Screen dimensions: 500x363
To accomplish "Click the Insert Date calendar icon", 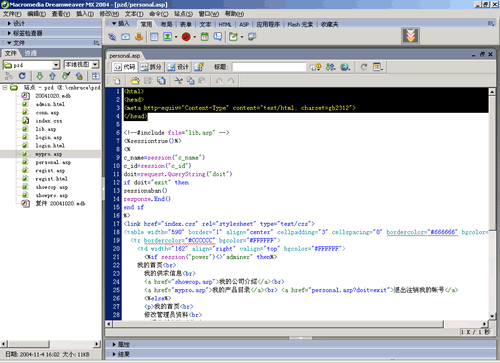I will (x=205, y=37).
